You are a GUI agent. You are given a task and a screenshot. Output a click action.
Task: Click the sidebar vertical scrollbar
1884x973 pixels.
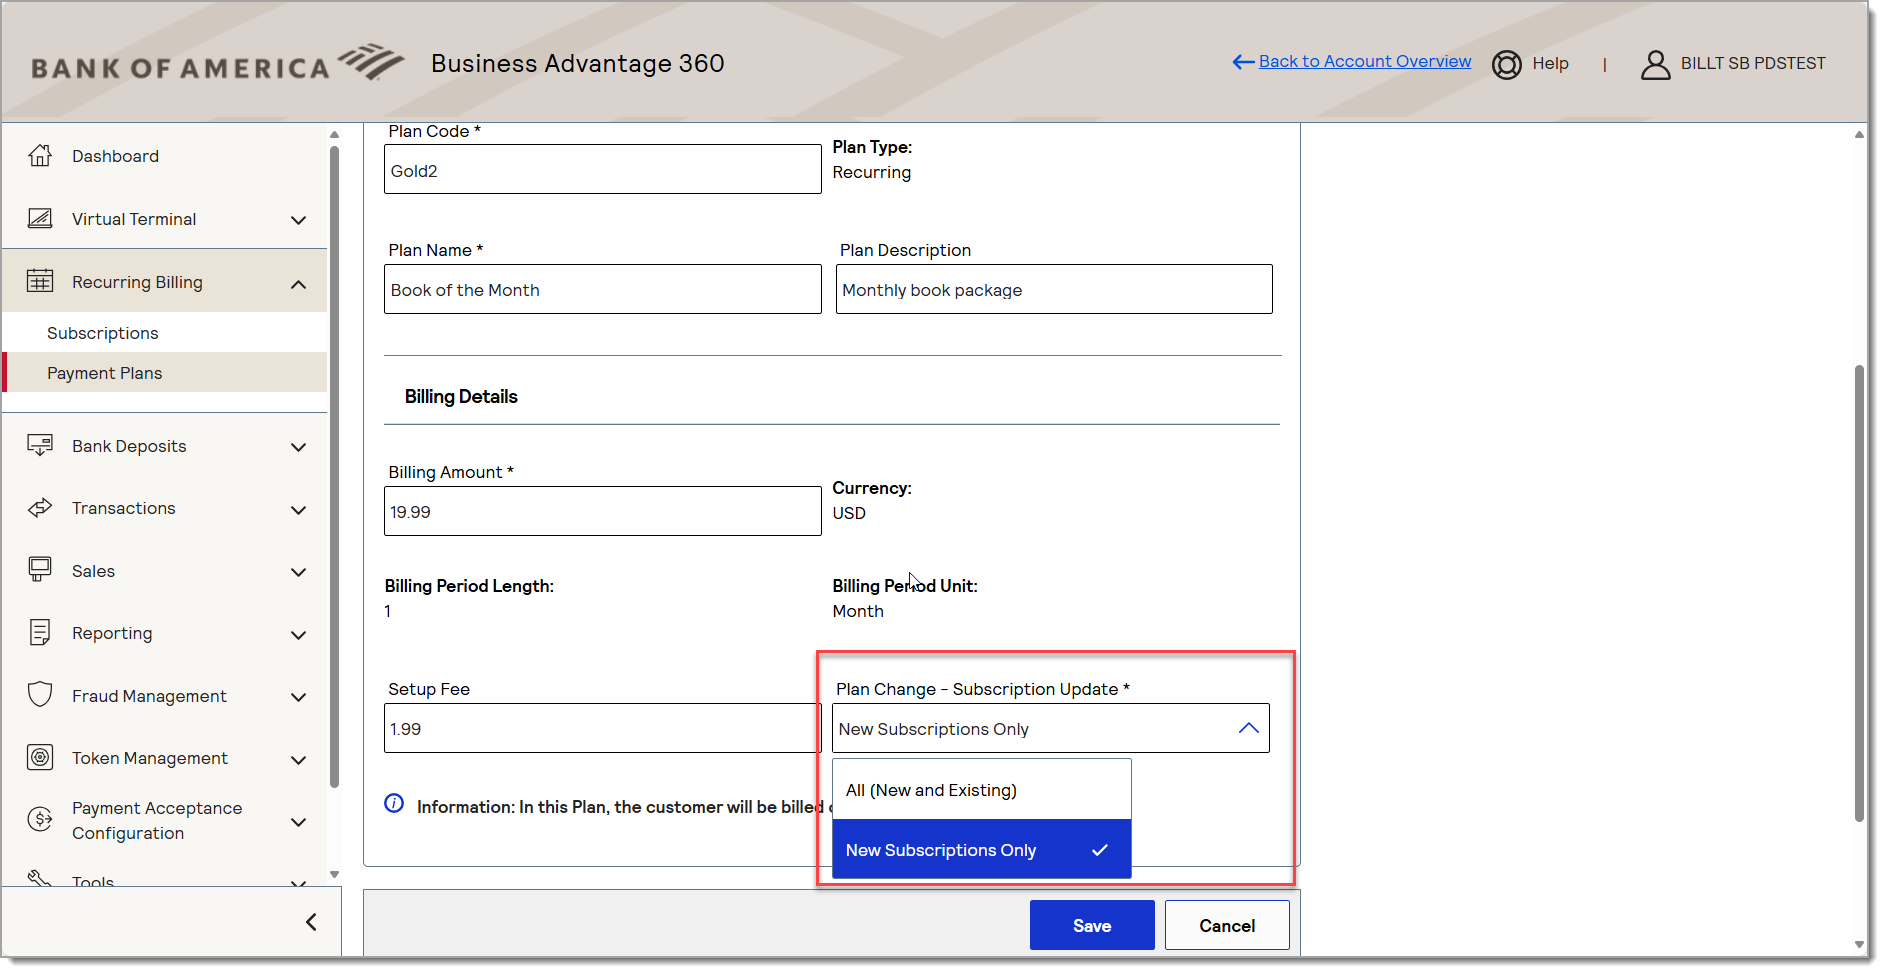(334, 465)
